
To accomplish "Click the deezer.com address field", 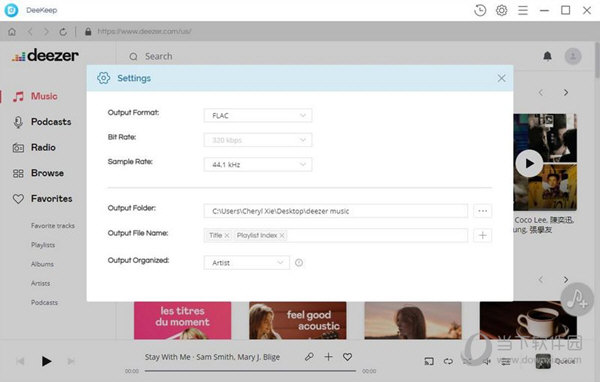I will (145, 31).
